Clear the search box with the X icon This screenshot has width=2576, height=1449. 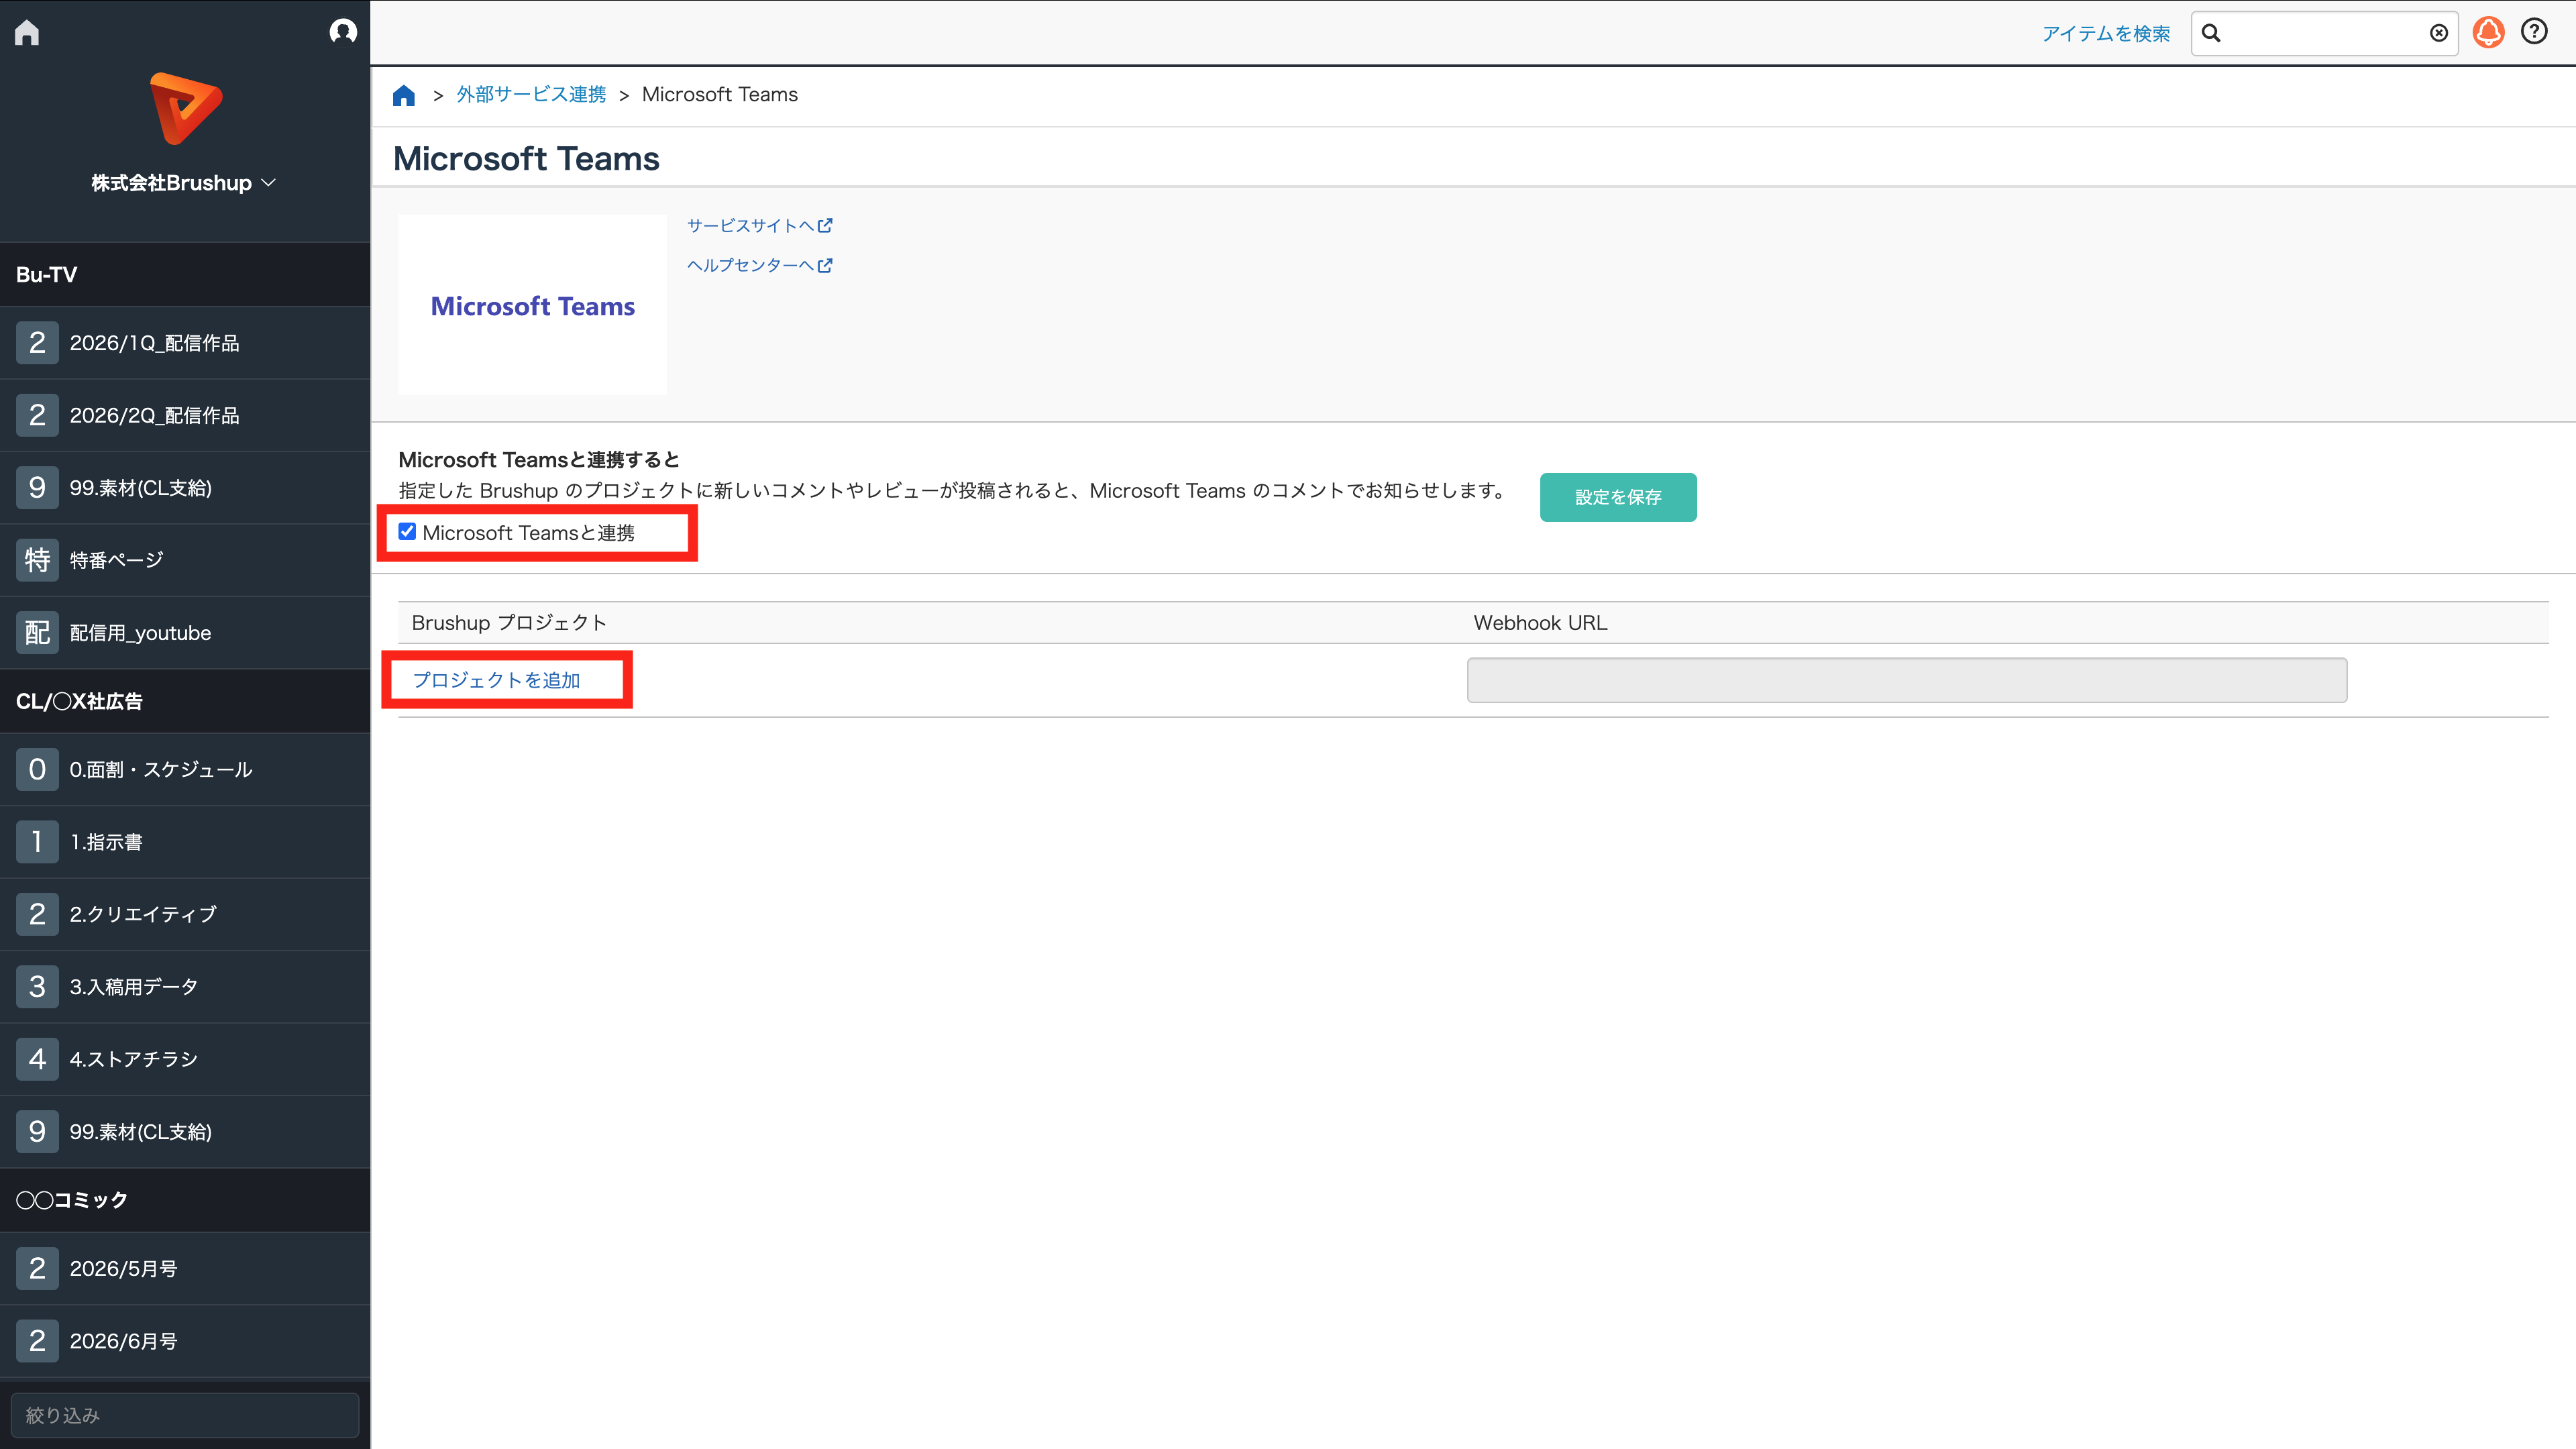point(2439,33)
